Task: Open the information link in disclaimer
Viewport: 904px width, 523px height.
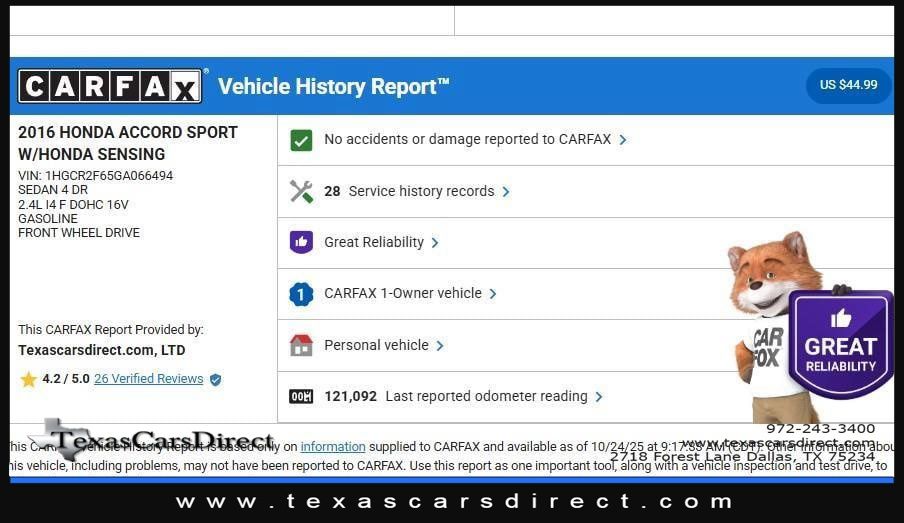Action: click(332, 447)
